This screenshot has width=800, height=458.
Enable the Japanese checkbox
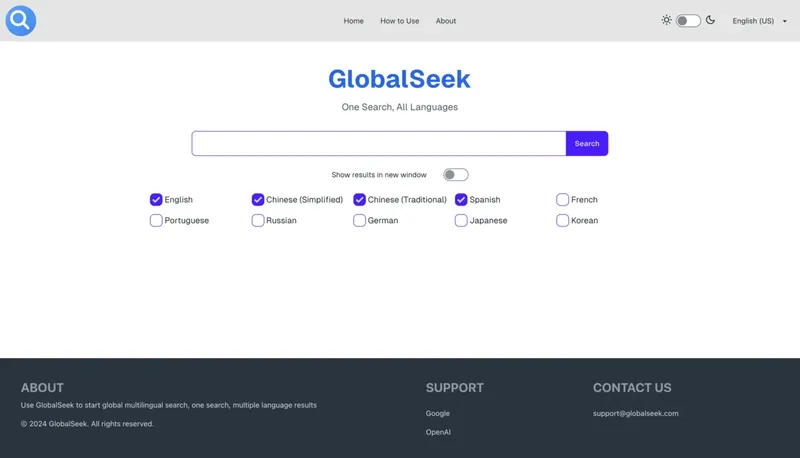click(461, 221)
